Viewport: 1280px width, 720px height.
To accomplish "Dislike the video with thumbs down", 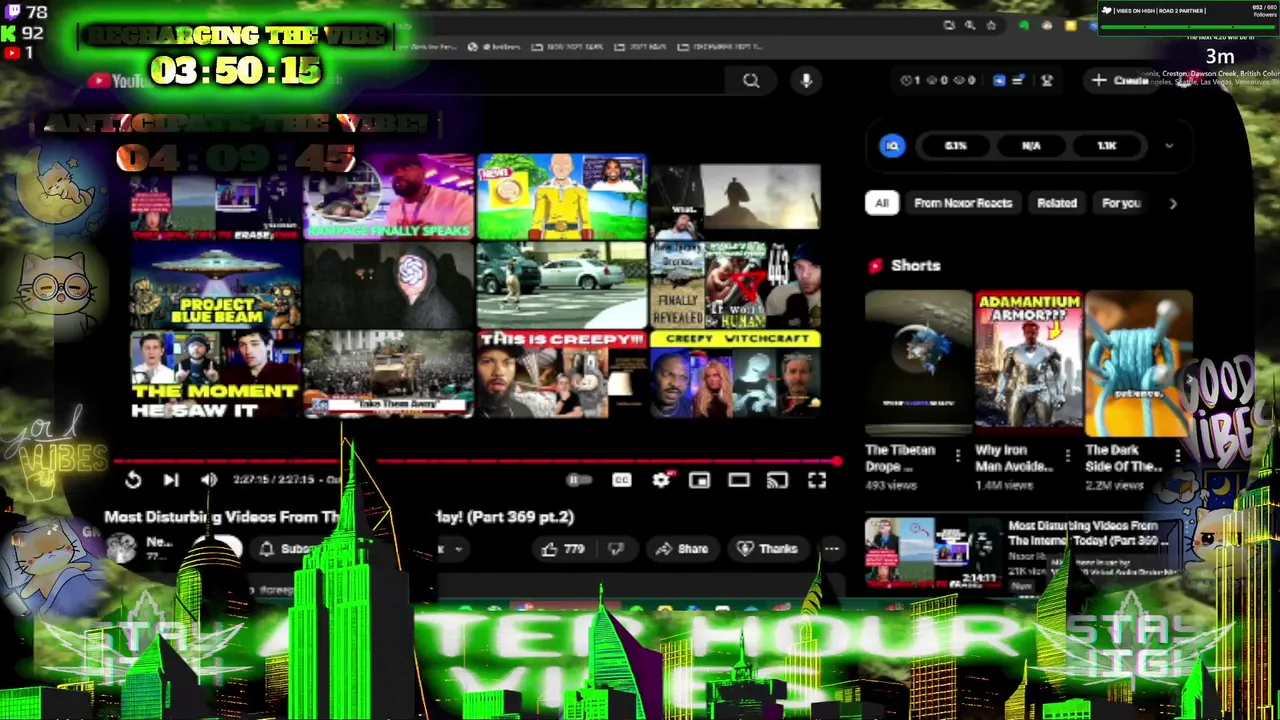I will [x=616, y=548].
